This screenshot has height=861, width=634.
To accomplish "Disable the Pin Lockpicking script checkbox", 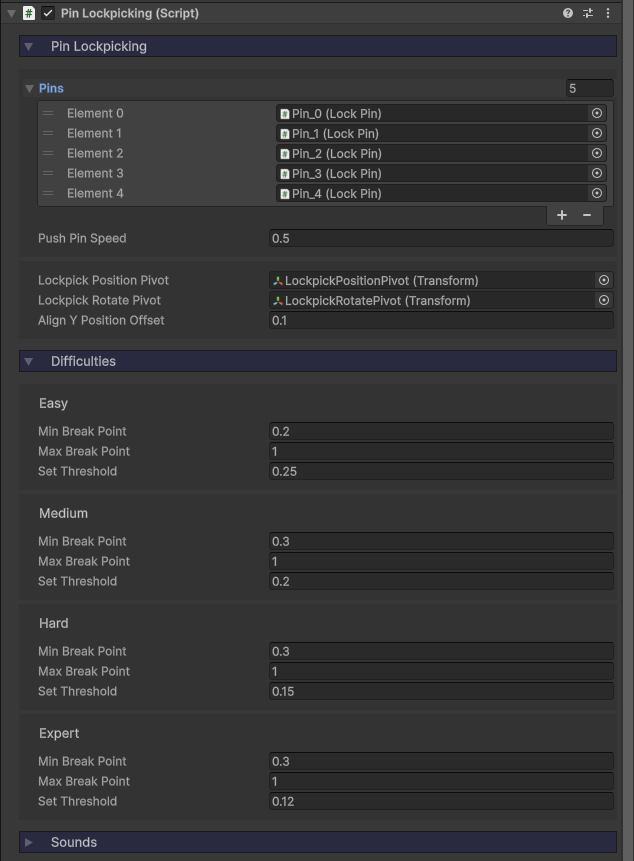I will (x=48, y=14).
